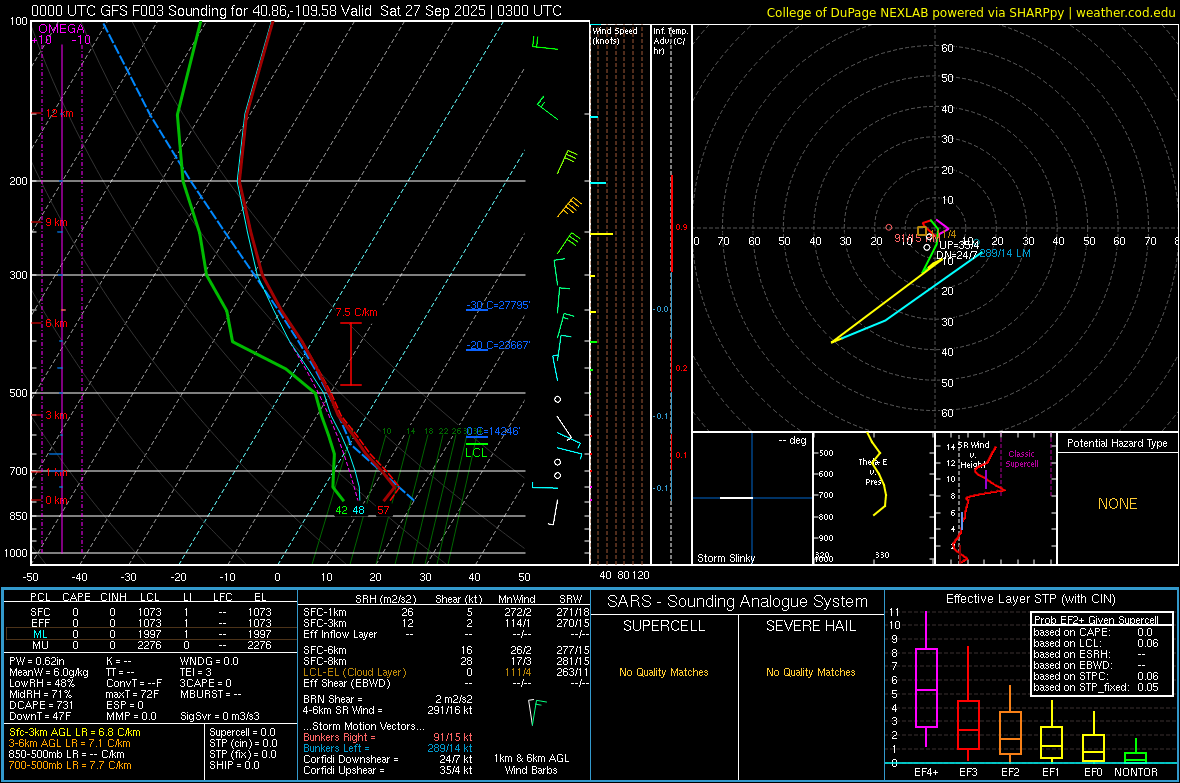Click the magenta EF4+ box plot
Image resolution: width=1180 pixels, height=783 pixels.
point(926,680)
